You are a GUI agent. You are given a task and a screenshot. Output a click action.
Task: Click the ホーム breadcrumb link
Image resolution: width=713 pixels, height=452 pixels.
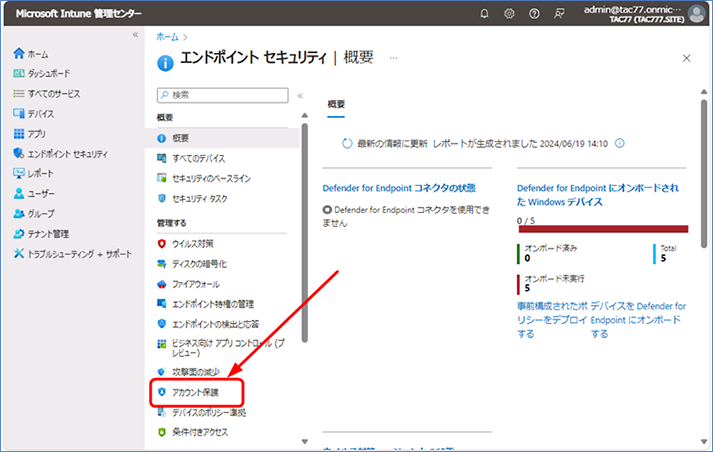[x=167, y=37]
